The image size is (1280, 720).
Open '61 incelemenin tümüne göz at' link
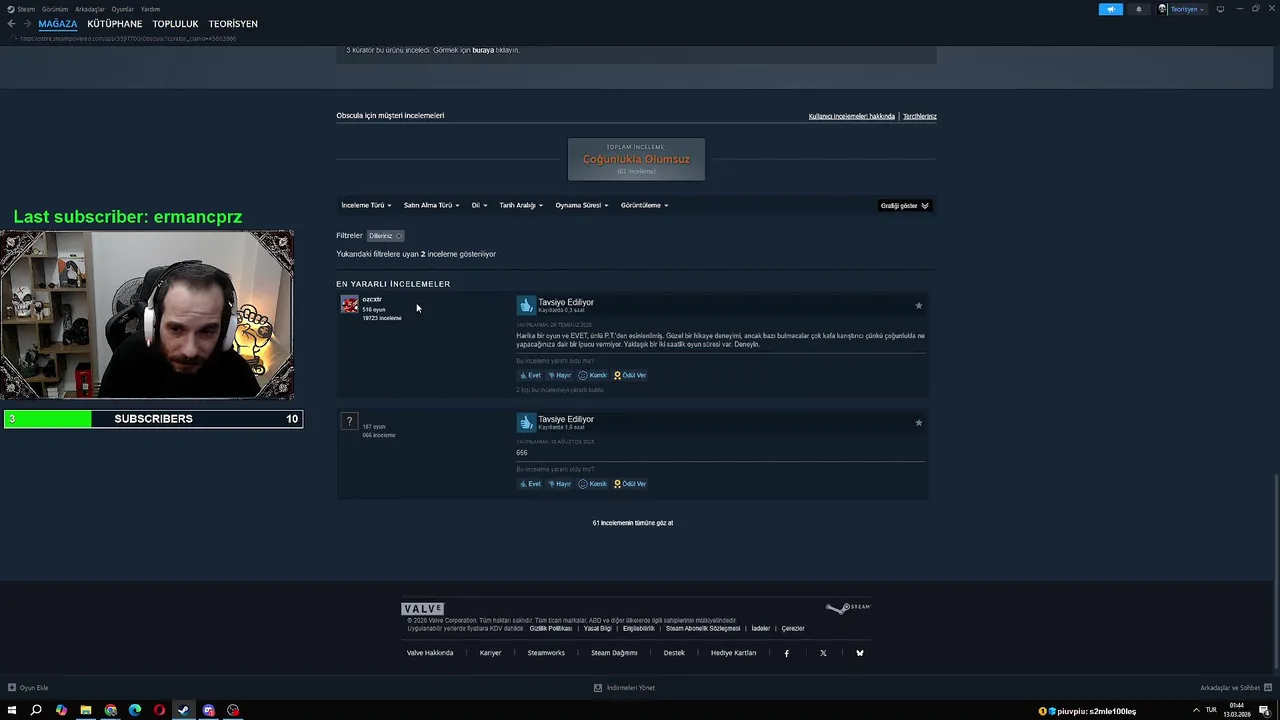(x=633, y=523)
